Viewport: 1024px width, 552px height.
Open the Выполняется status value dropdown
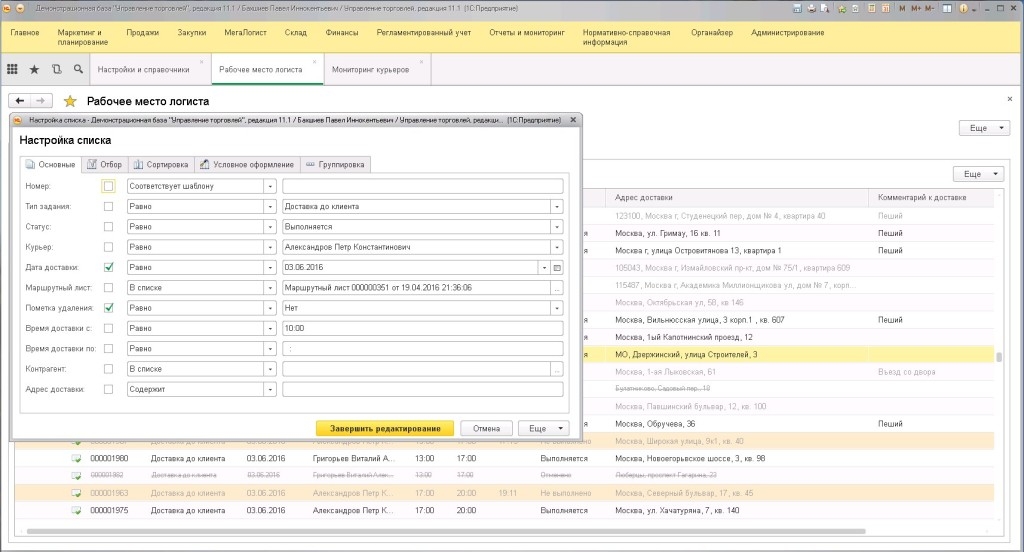(557, 227)
